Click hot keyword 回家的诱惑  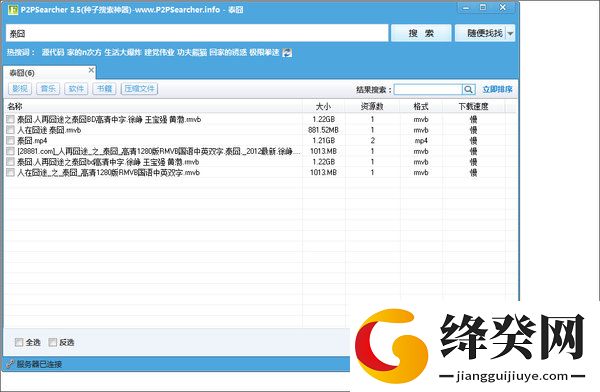click(228, 52)
